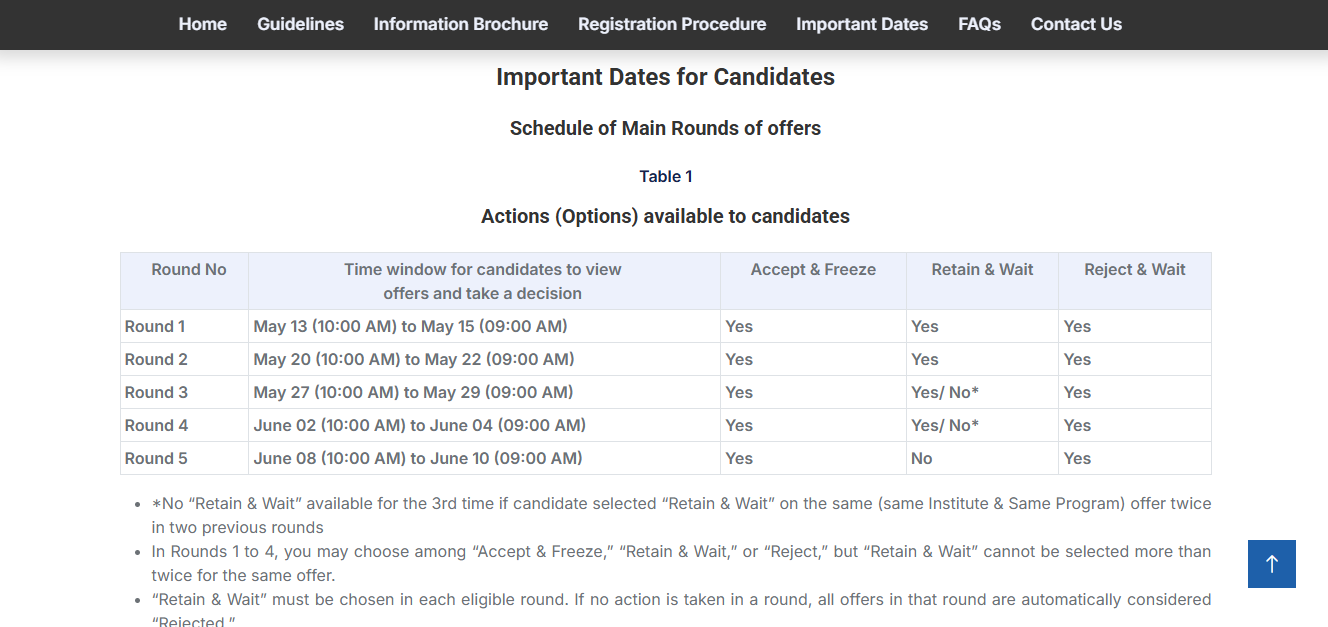Click the scroll-to-top arrow icon

coord(1271,564)
